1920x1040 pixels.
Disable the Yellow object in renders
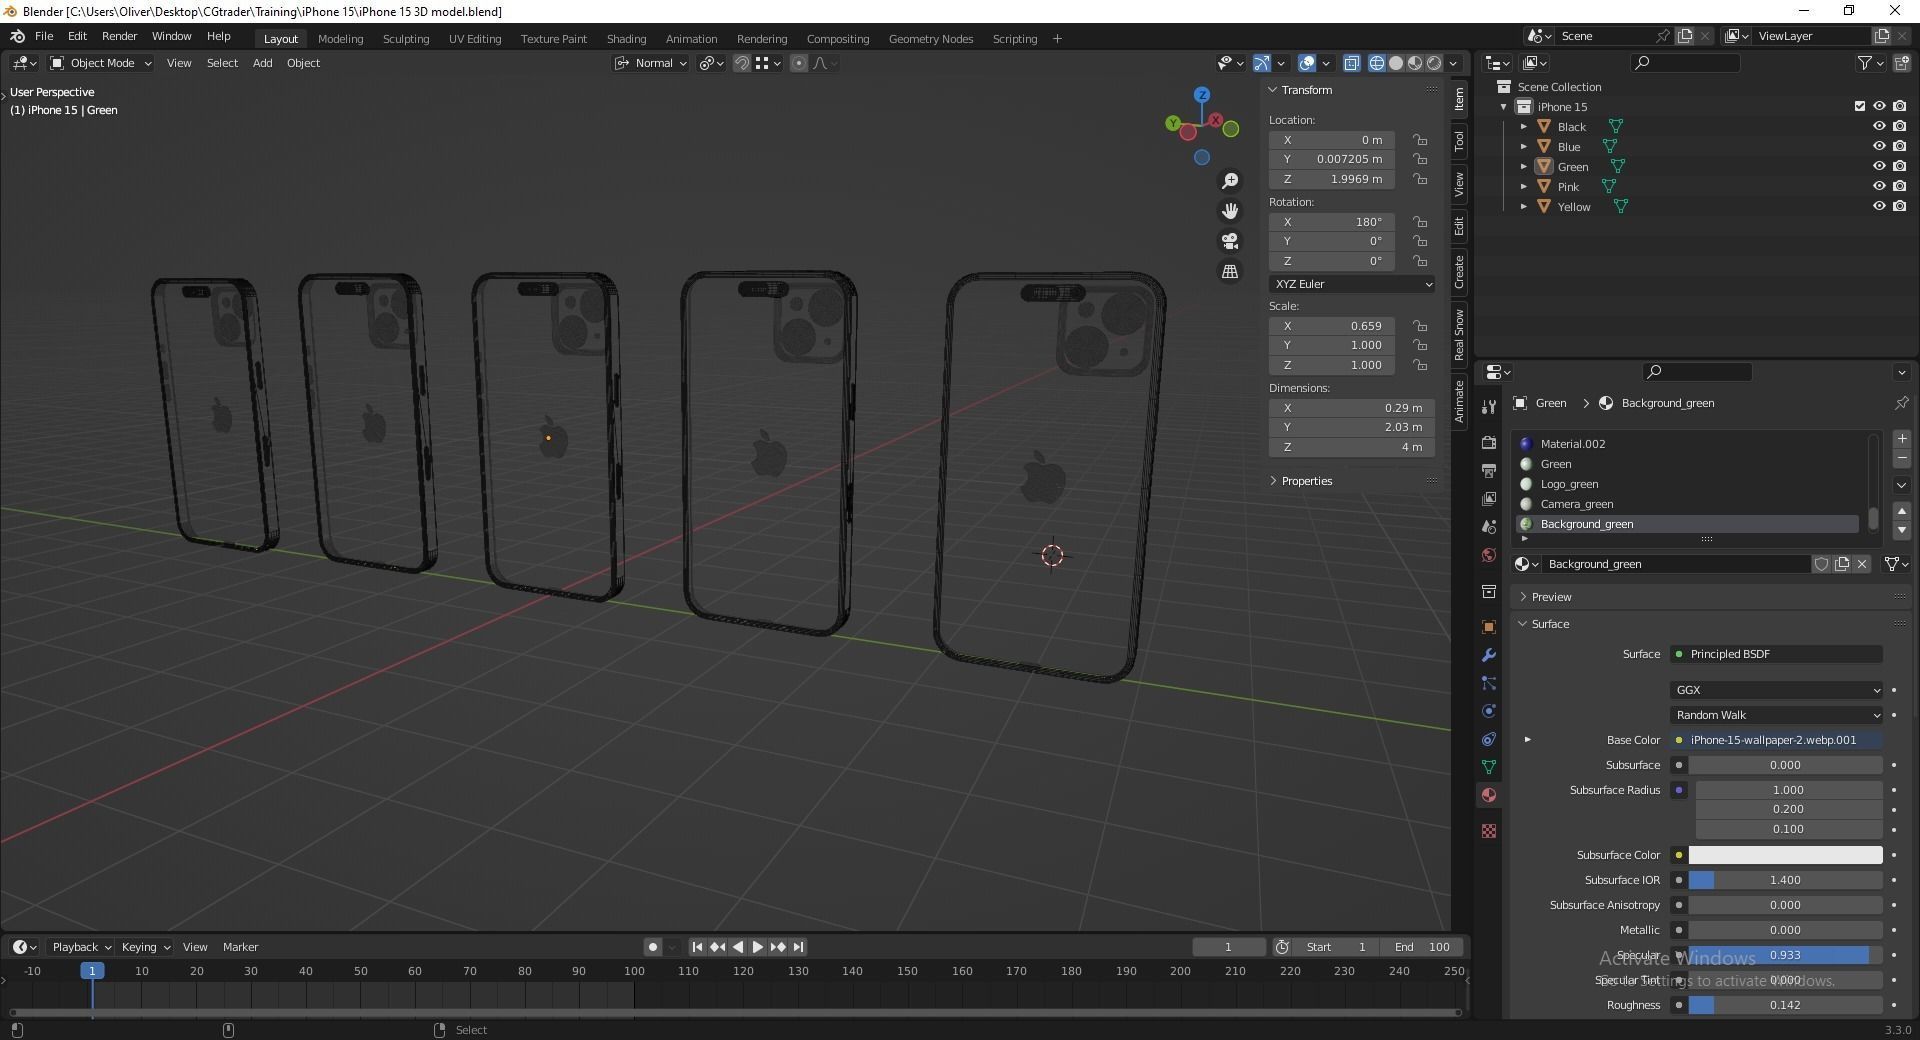(x=1899, y=206)
